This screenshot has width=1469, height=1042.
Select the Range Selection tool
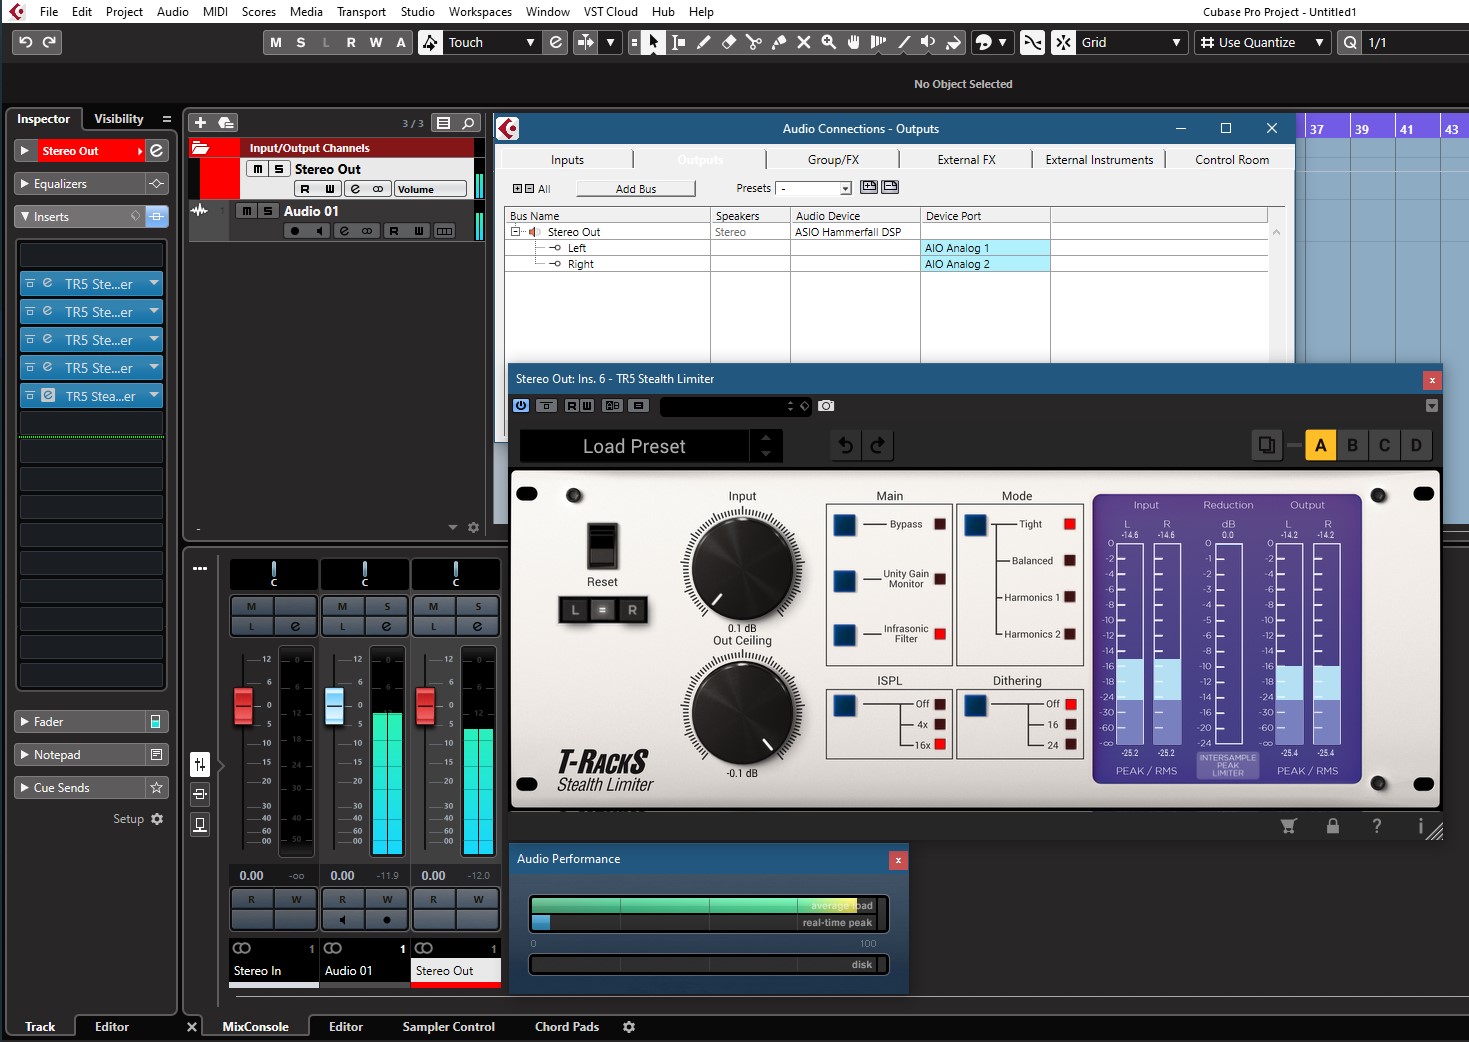click(679, 42)
